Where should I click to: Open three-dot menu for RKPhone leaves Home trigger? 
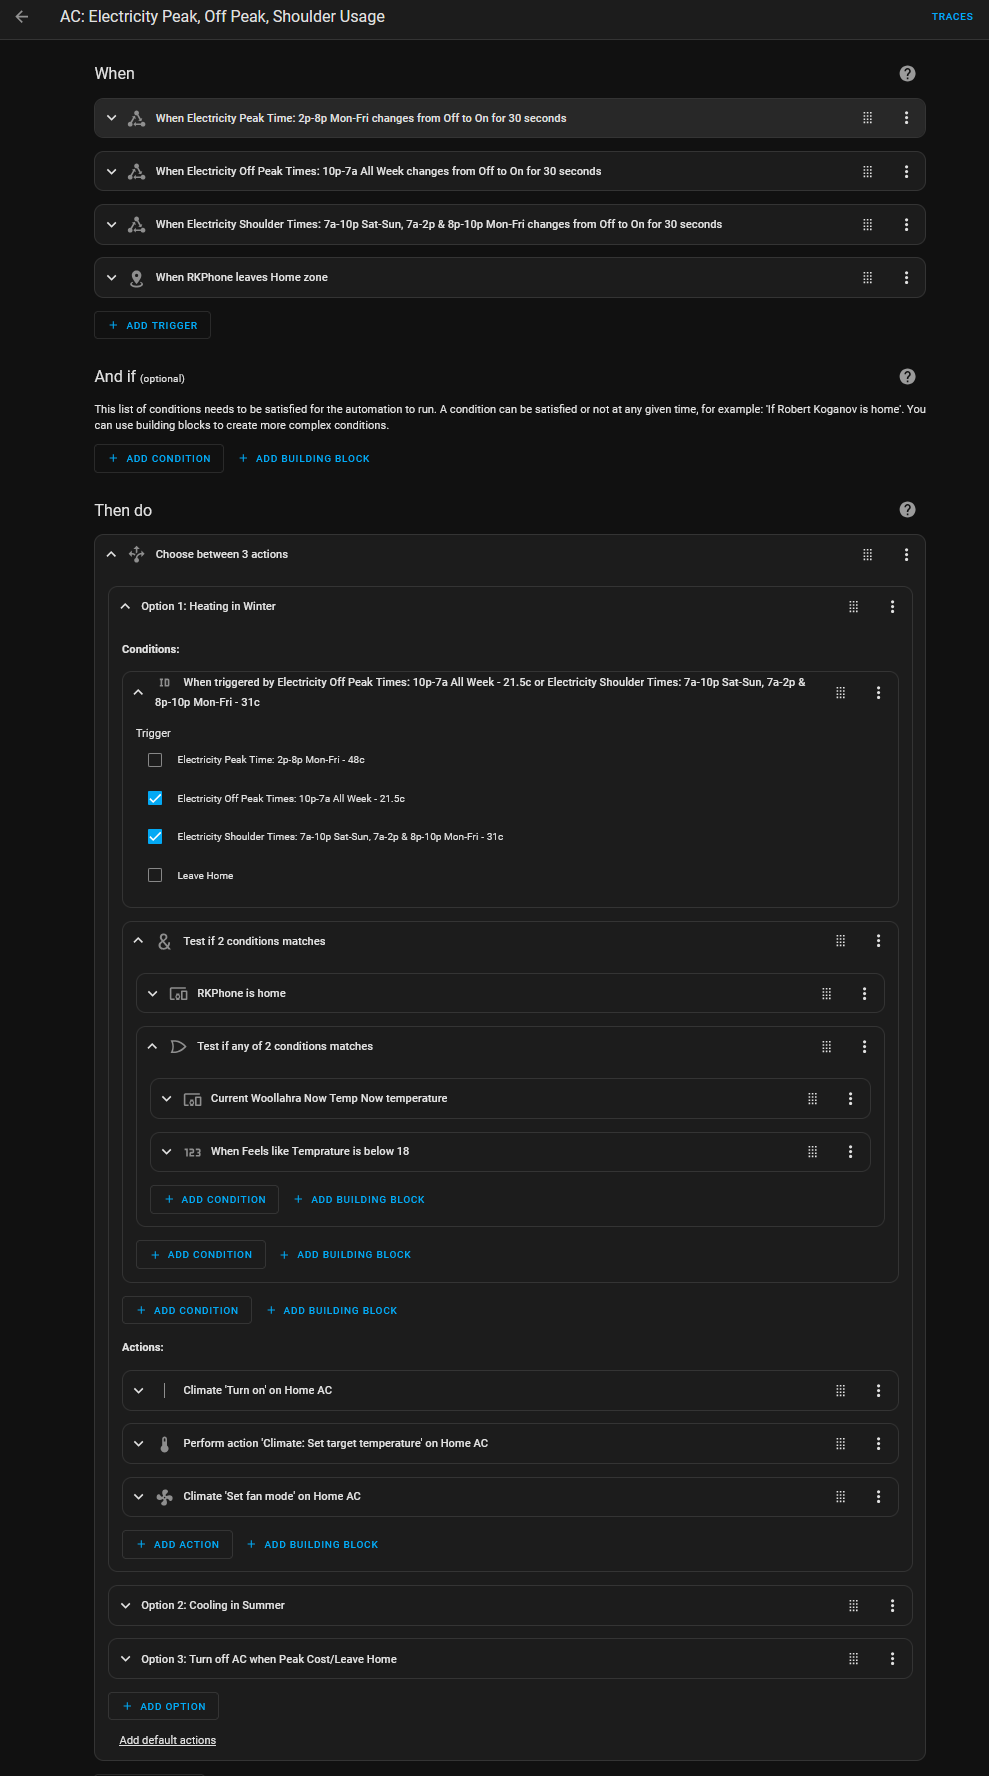[906, 278]
